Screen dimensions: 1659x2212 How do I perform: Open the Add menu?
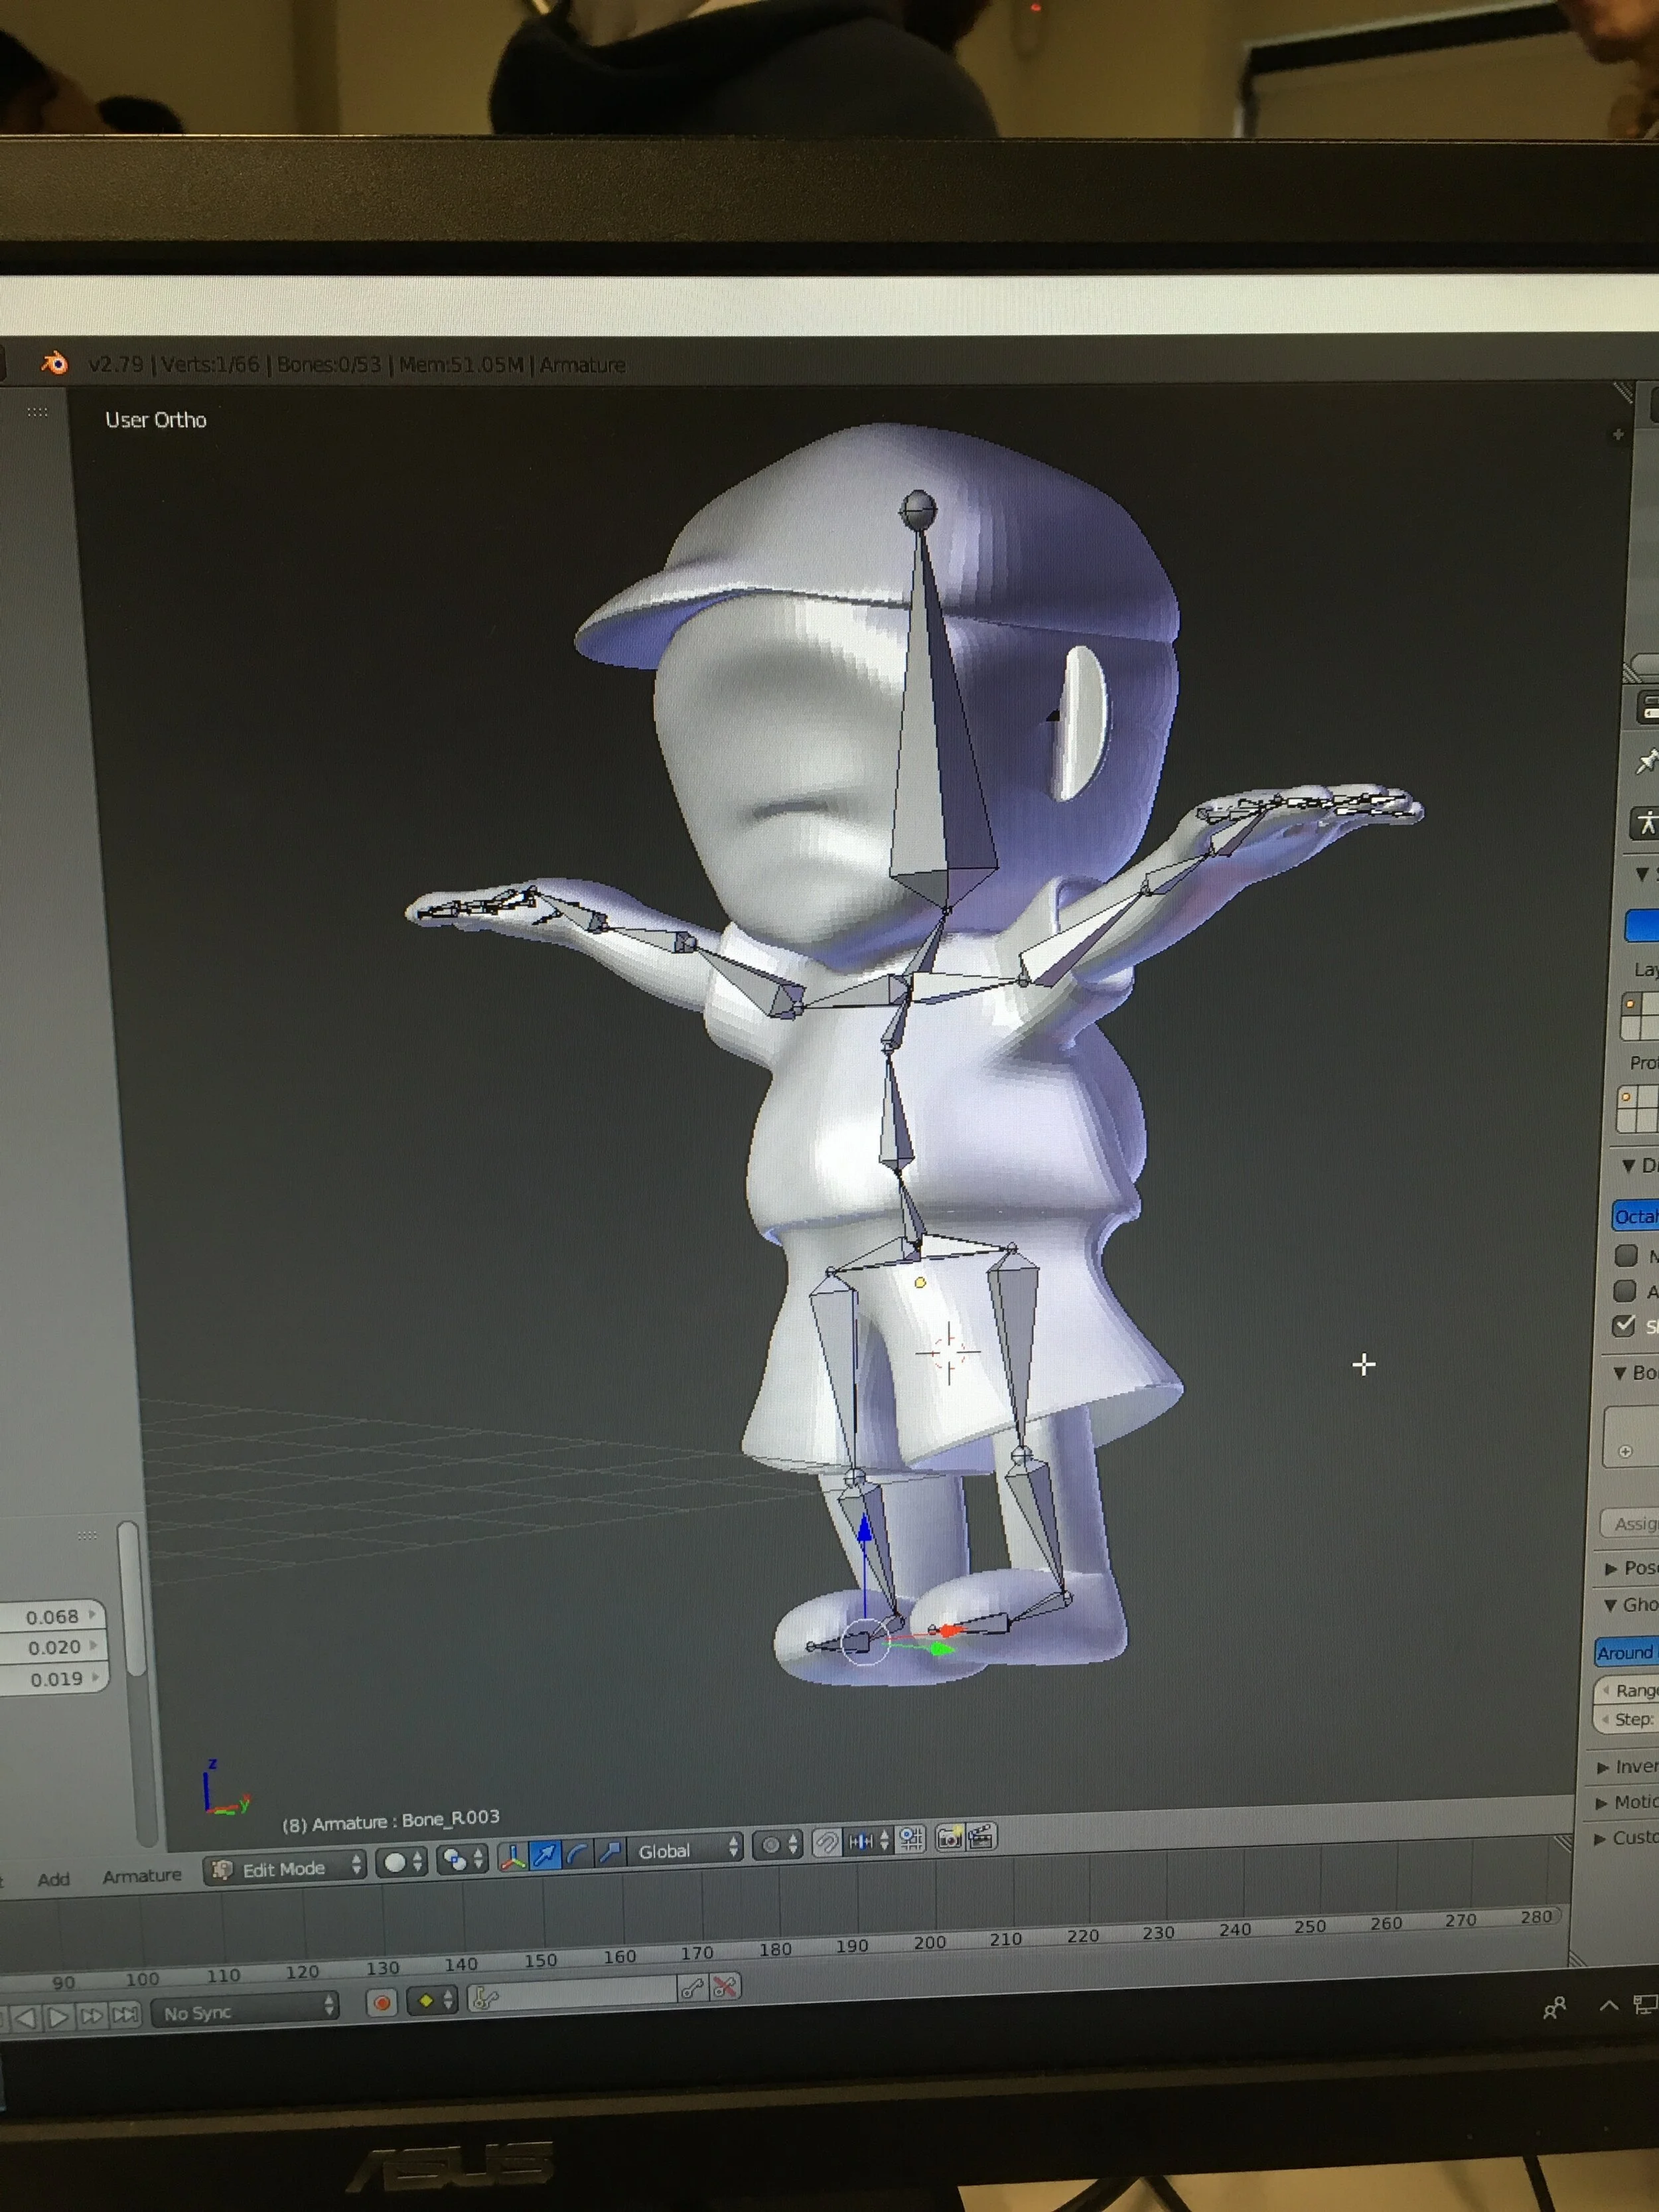[53, 1880]
